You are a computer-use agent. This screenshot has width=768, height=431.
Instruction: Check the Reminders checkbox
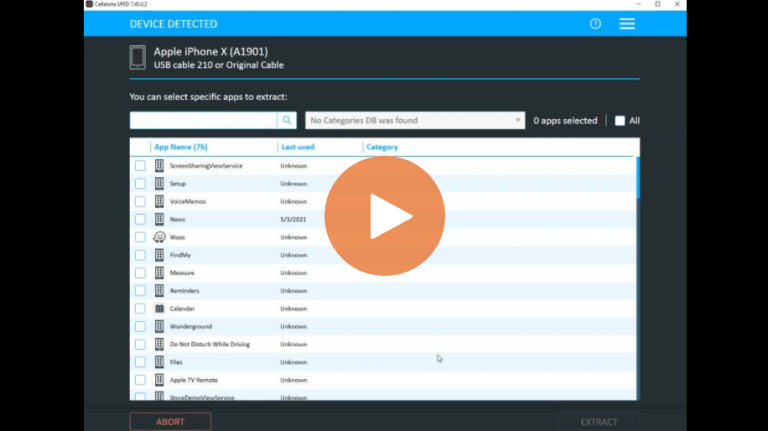click(x=140, y=291)
